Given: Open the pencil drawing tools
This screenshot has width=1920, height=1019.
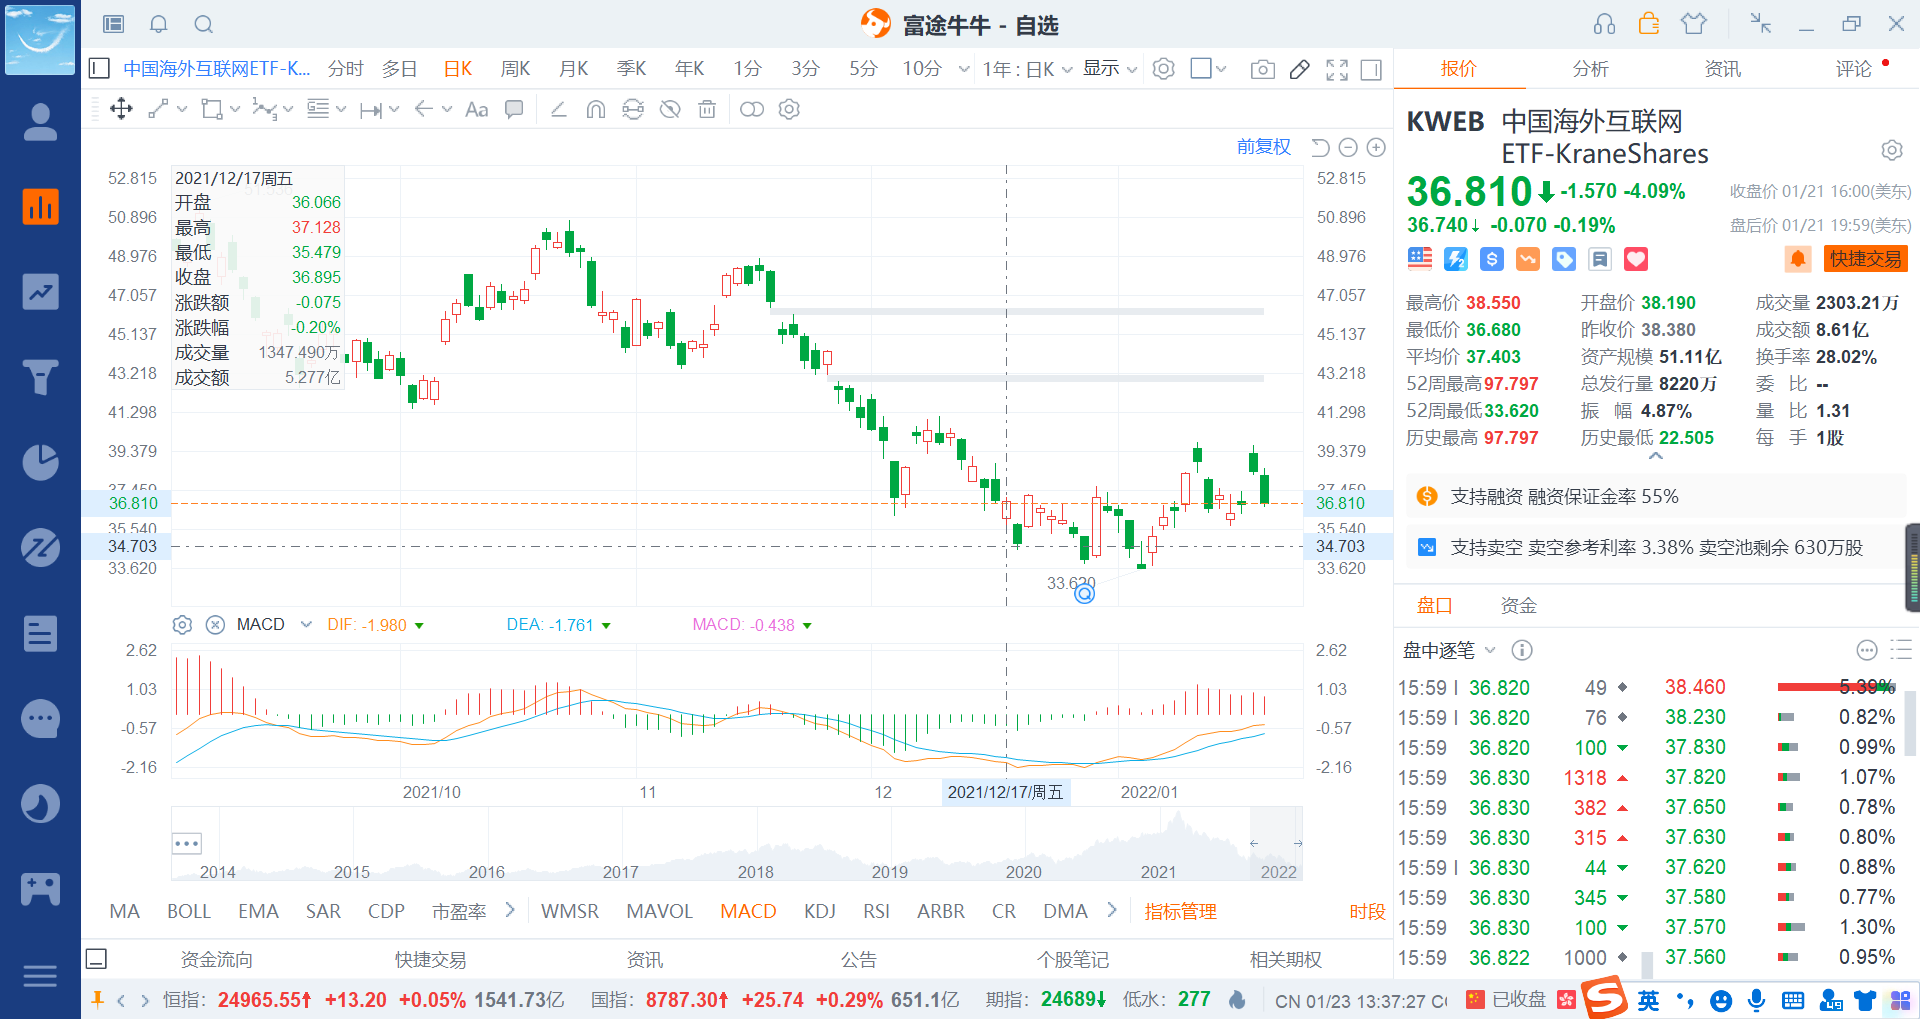Looking at the screenshot, I should [1300, 69].
